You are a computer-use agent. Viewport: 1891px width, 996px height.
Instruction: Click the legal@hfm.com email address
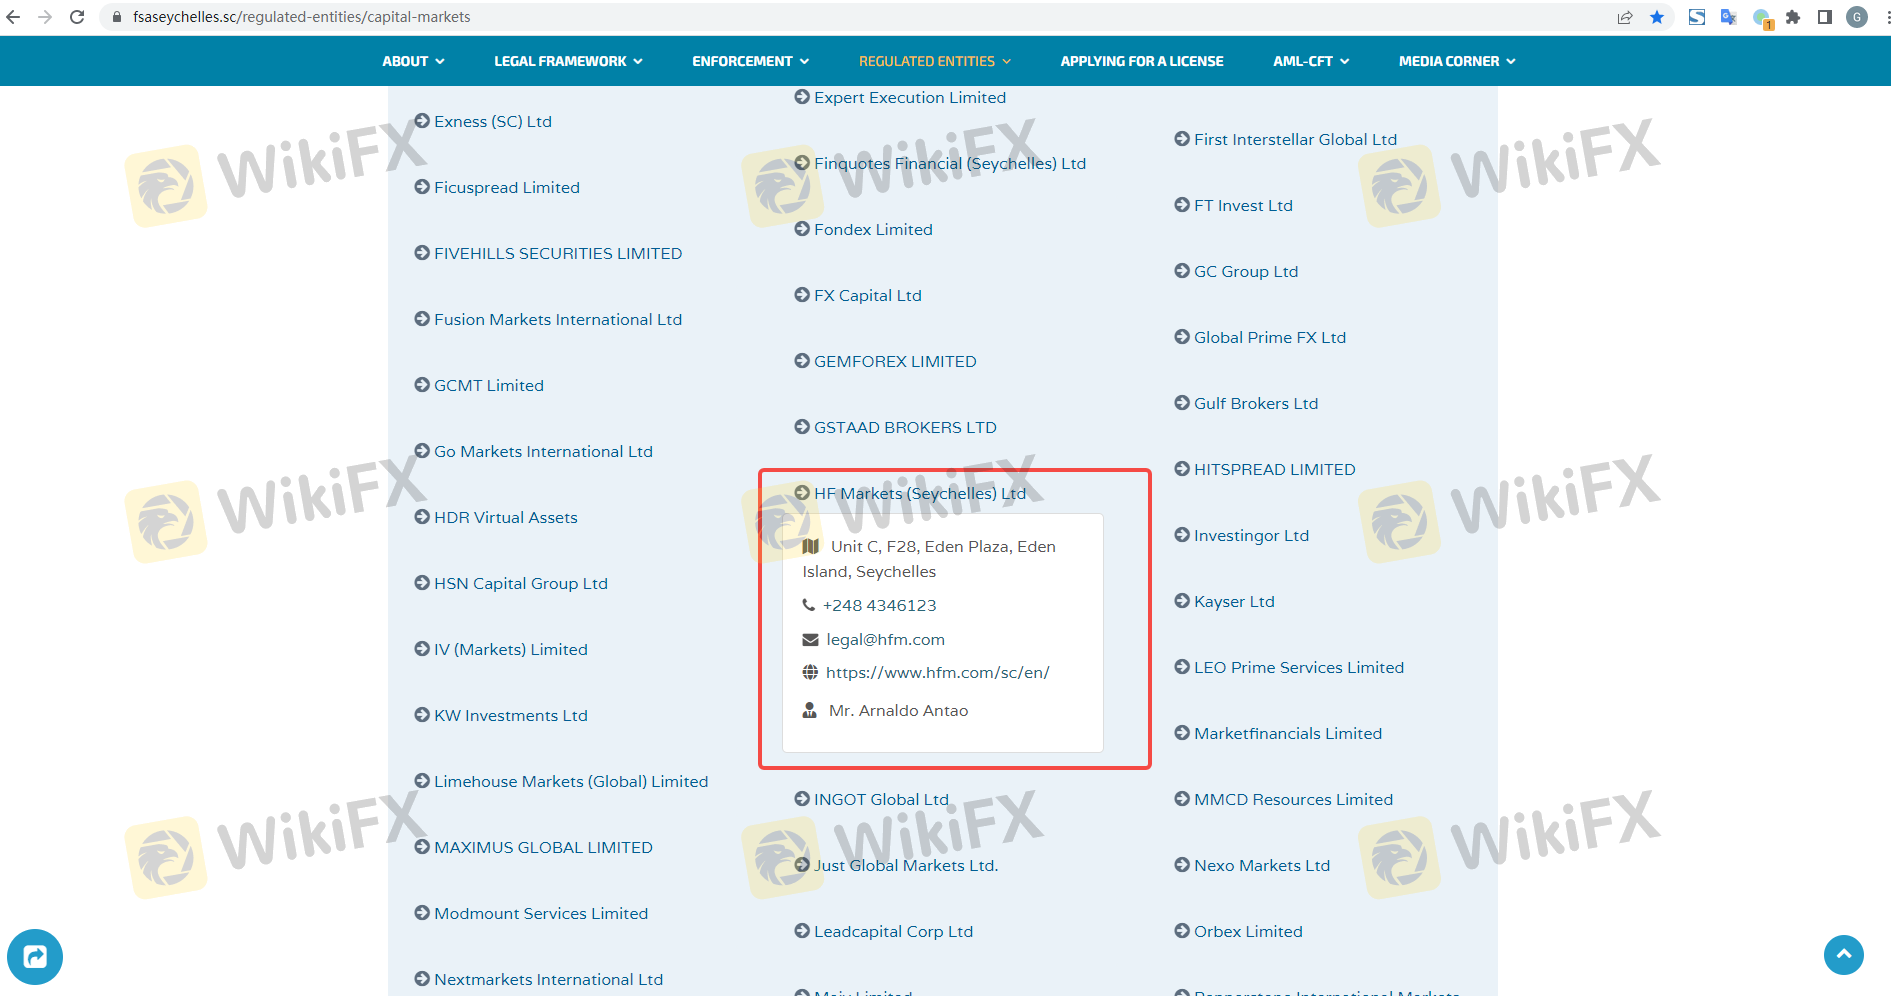coord(885,640)
